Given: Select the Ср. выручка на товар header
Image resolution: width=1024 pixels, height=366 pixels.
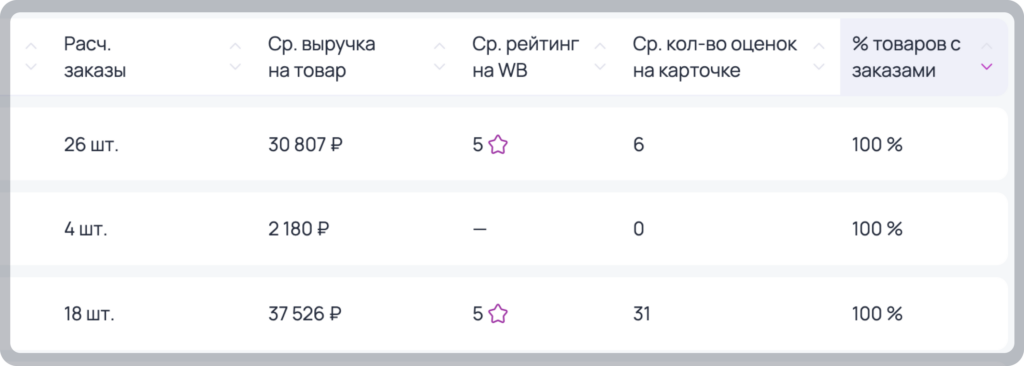Looking at the screenshot, I should pyautogui.click(x=322, y=58).
